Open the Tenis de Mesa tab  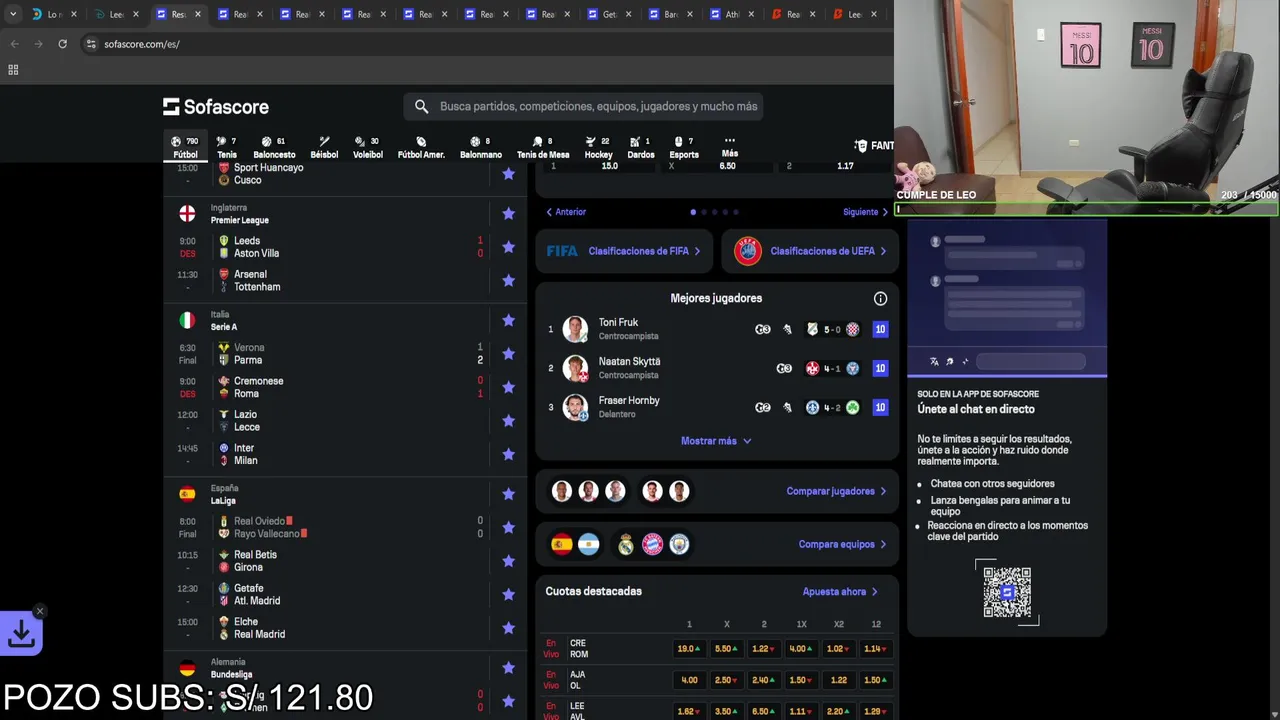pyautogui.click(x=543, y=147)
